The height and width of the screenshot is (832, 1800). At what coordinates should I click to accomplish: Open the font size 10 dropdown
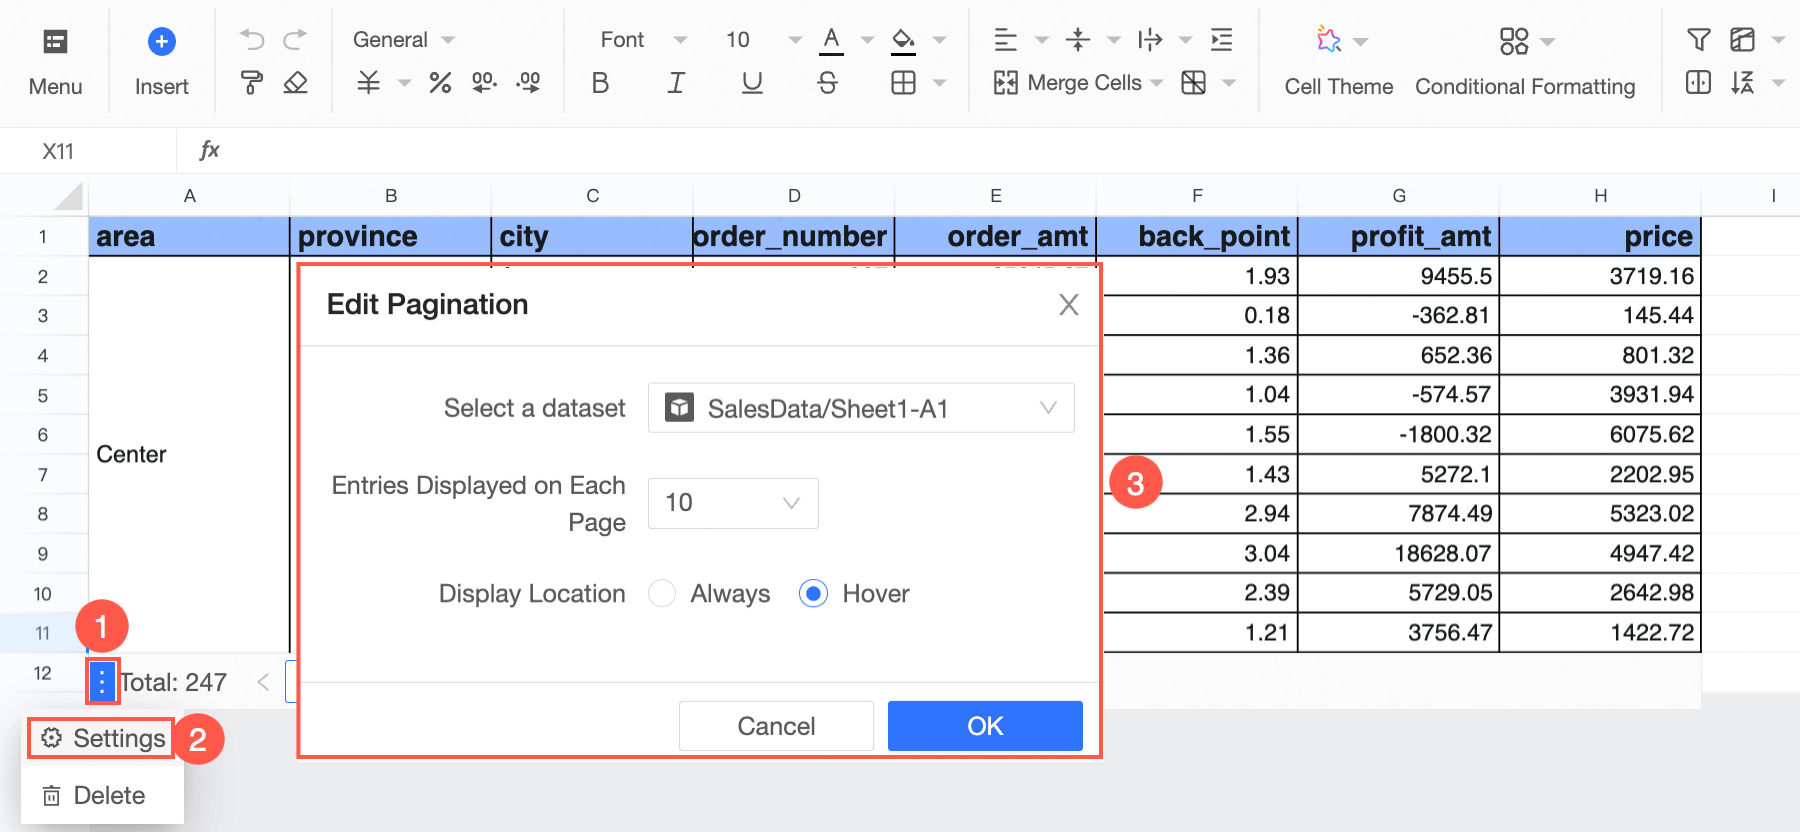tap(764, 40)
